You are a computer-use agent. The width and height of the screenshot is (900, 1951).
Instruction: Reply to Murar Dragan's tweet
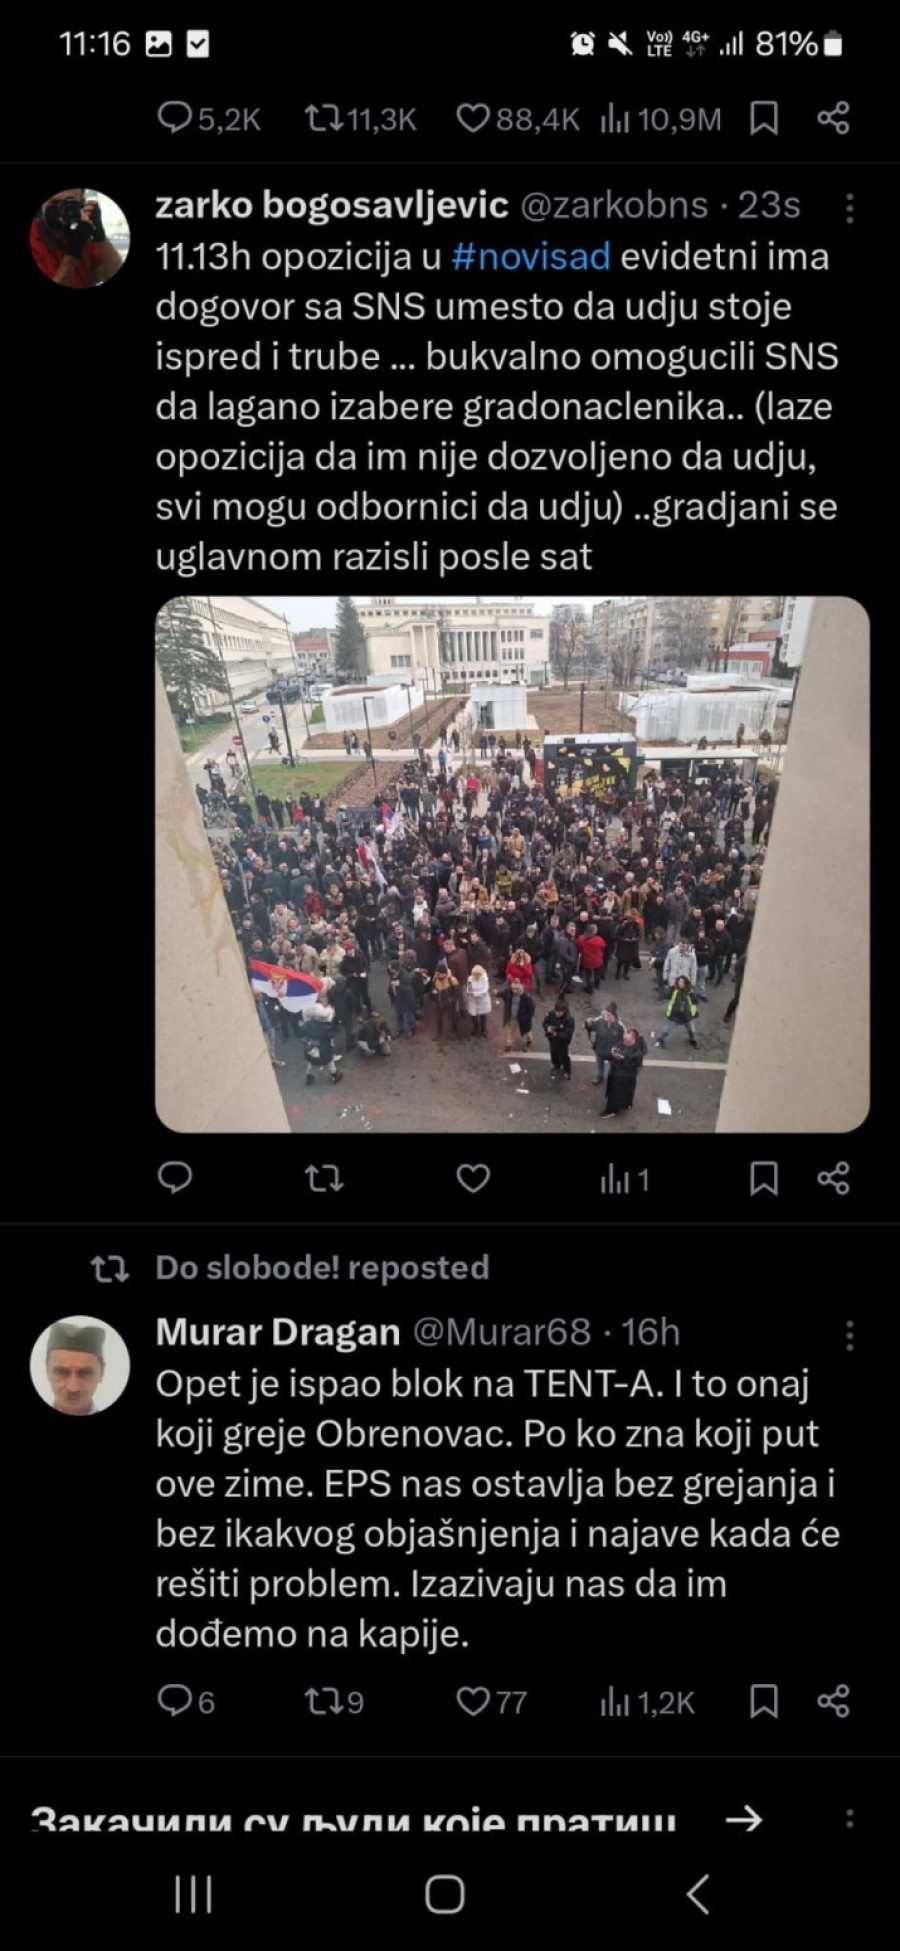click(x=186, y=1702)
